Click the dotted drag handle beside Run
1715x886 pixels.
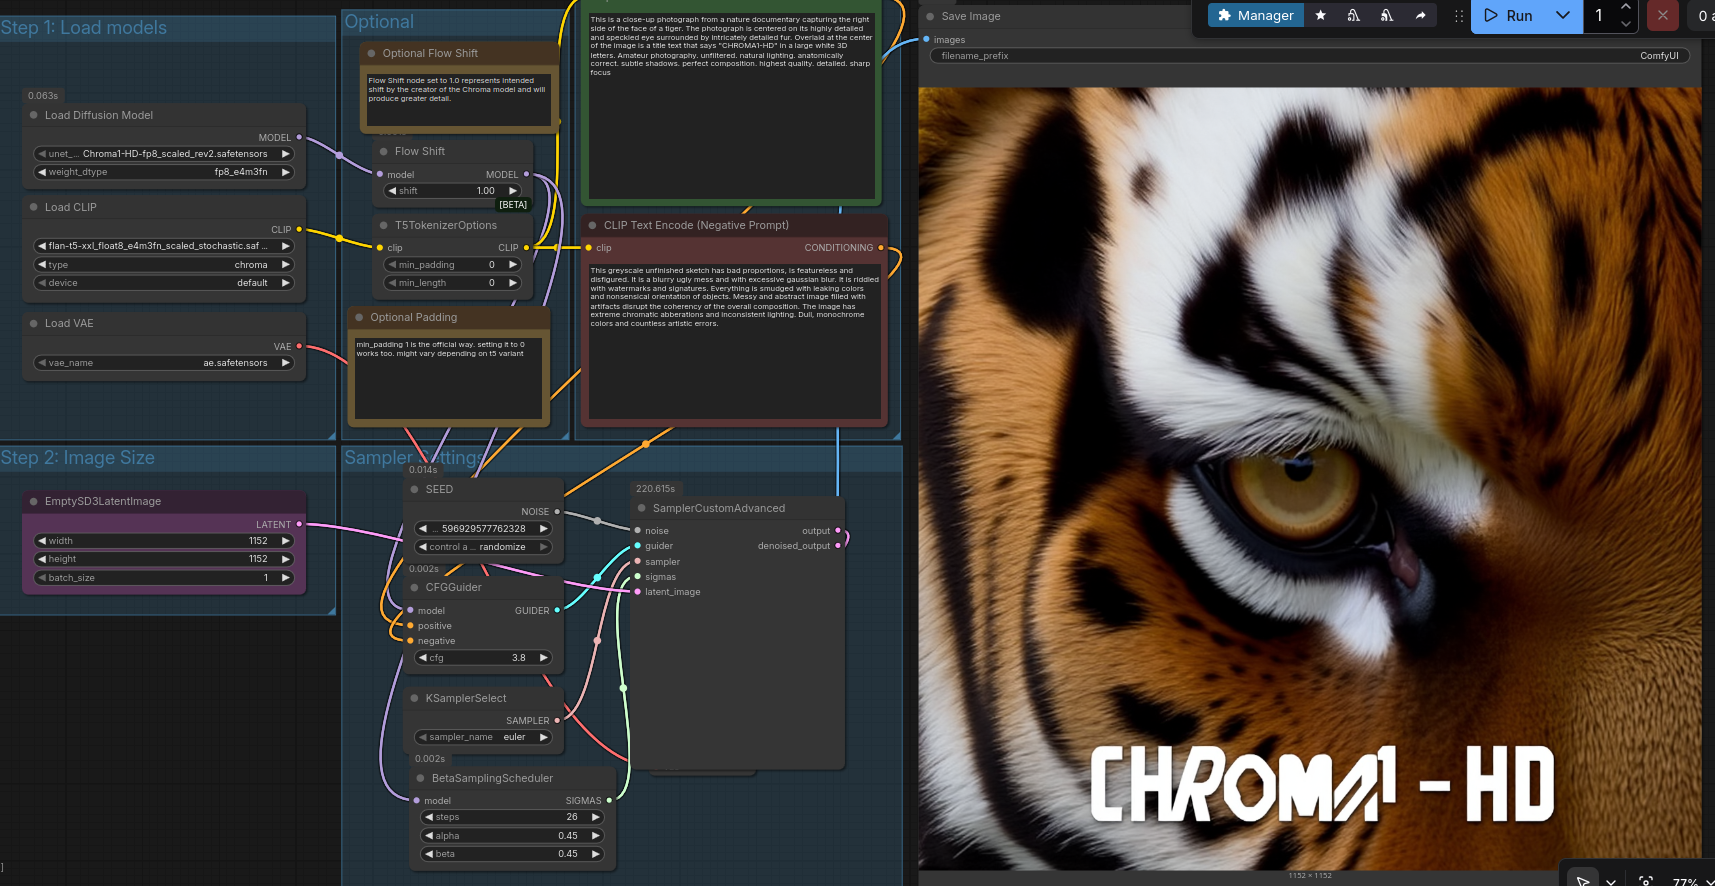point(1458,16)
